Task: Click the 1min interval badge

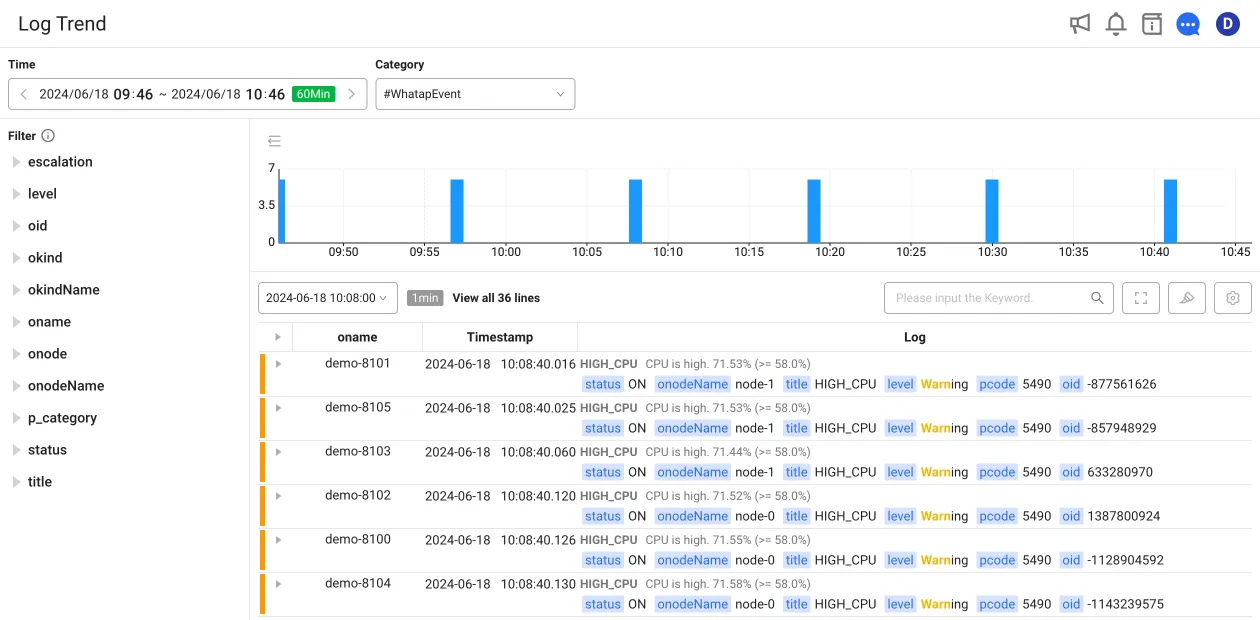Action: [x=425, y=298]
